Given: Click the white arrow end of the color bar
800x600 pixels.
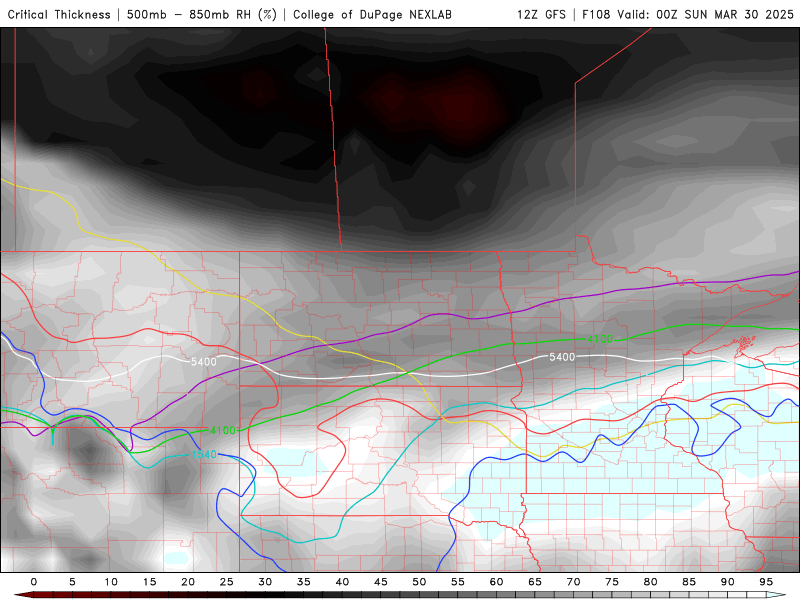Looking at the screenshot, I should click(778, 595).
